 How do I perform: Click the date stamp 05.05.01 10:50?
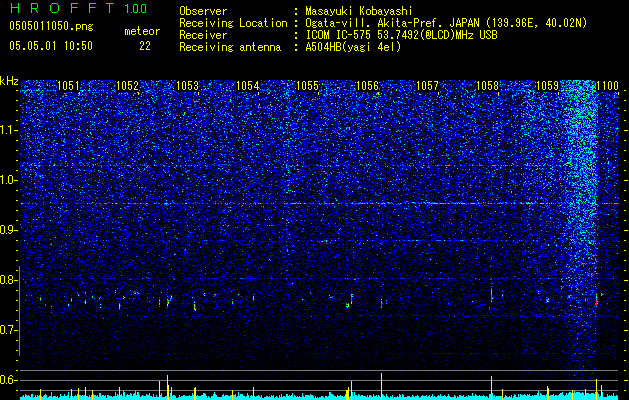[51, 46]
